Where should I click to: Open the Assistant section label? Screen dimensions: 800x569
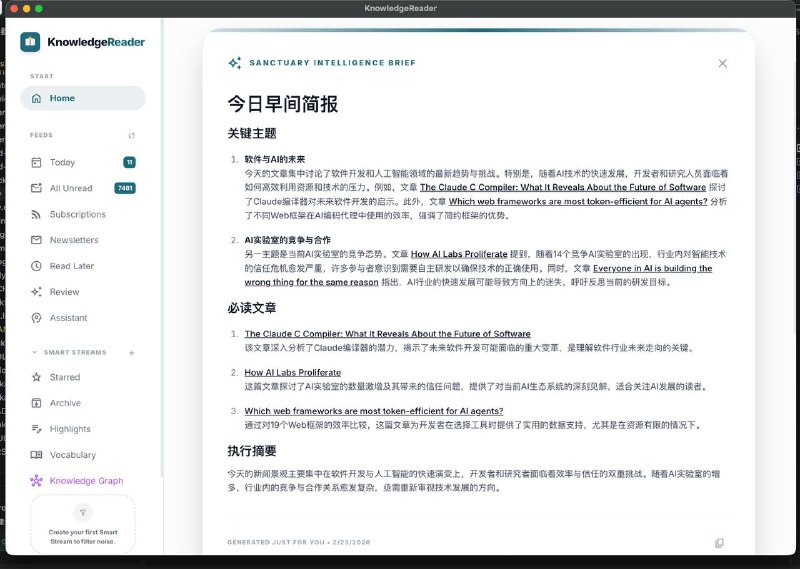(68, 318)
